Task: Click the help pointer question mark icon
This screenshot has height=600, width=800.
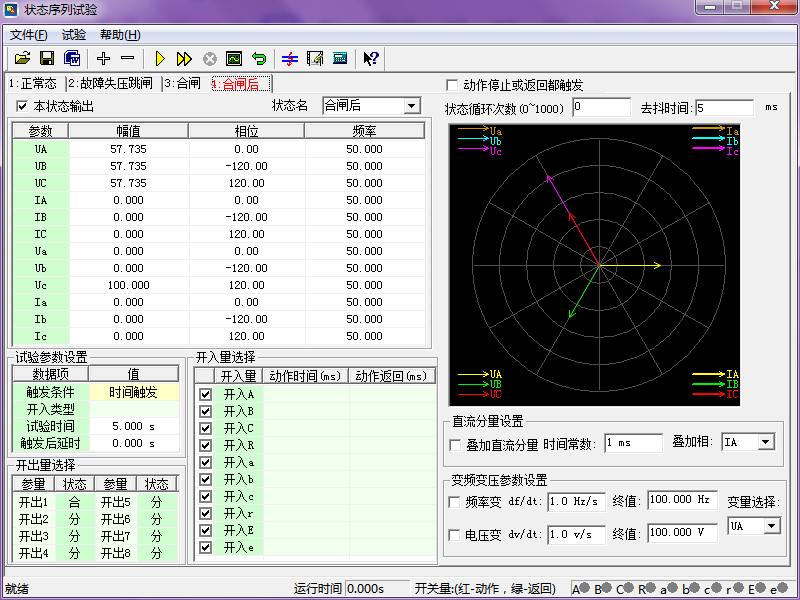Action: click(x=371, y=59)
